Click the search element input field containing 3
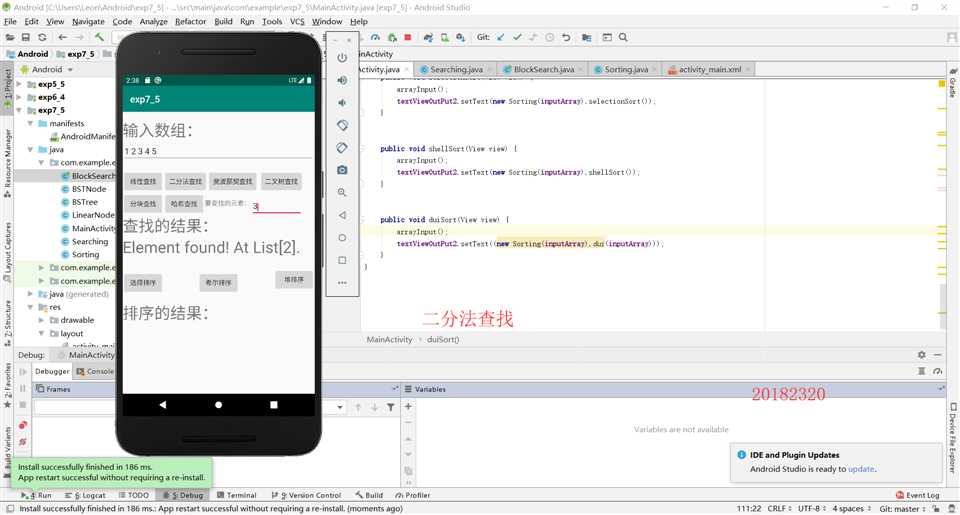The width and height of the screenshot is (960, 515). point(275,207)
